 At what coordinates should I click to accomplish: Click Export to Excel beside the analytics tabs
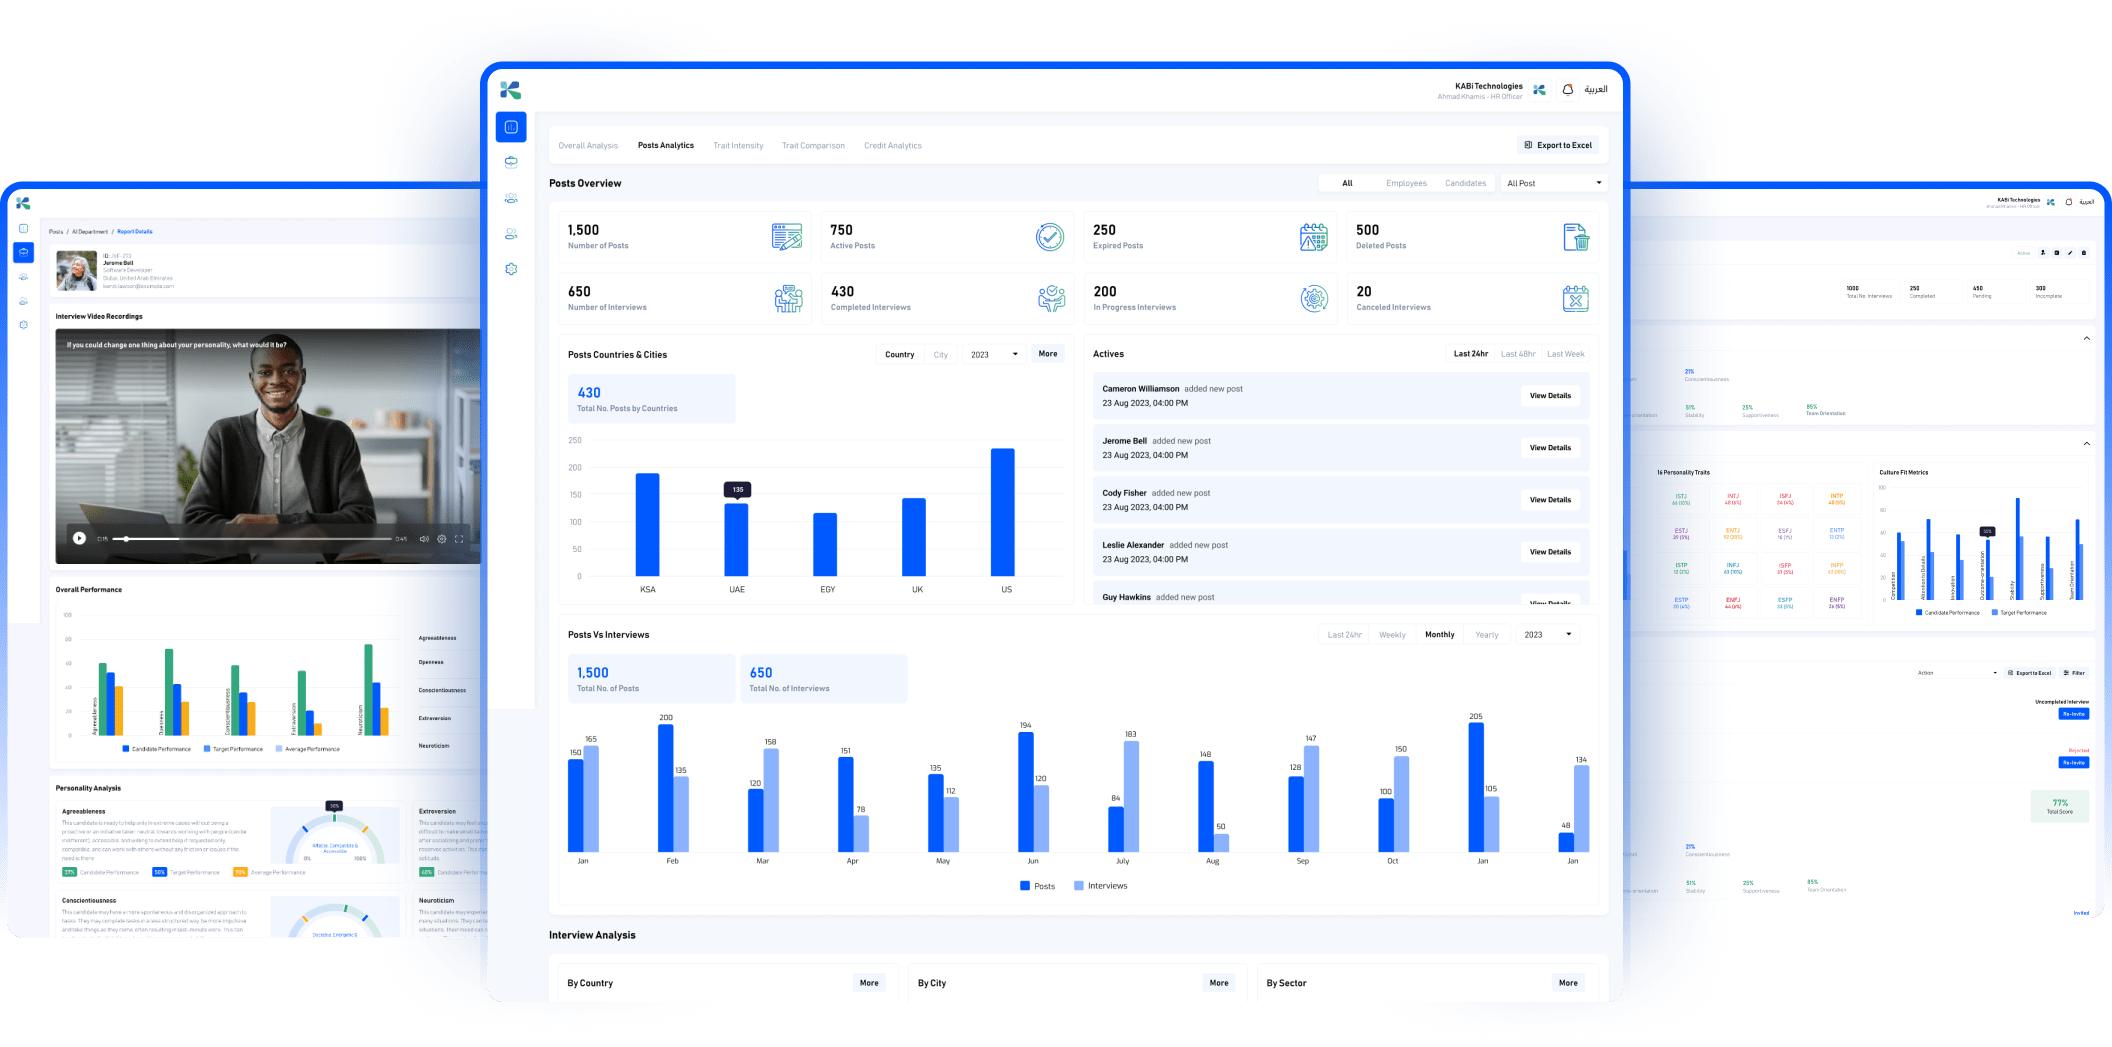(x=1557, y=146)
